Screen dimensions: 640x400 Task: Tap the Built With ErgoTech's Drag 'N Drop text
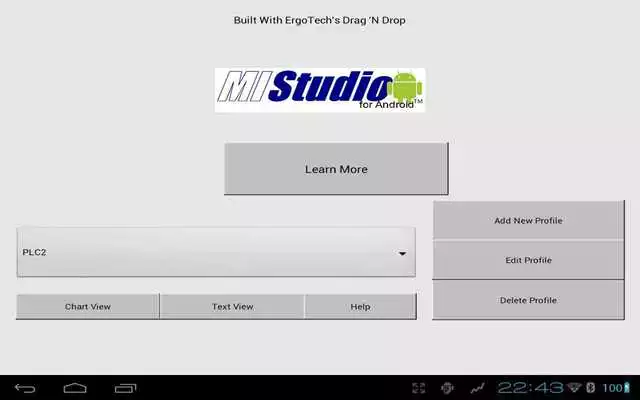coord(320,20)
